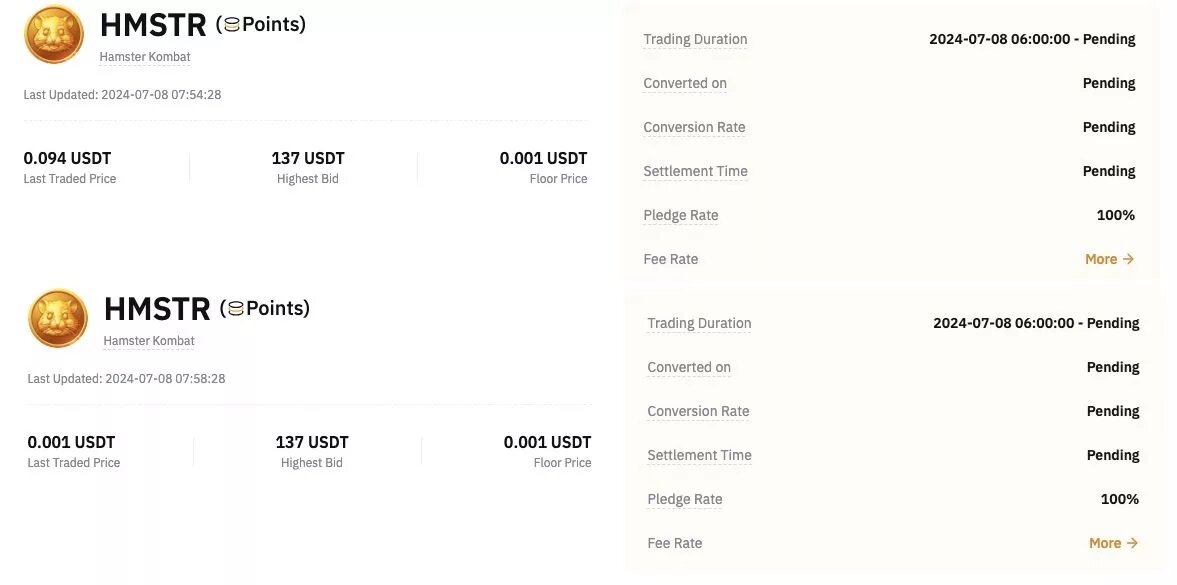Image resolution: width=1177 pixels, height=585 pixels.
Task: Open the top Fee Rate More link
Action: tap(1100, 258)
